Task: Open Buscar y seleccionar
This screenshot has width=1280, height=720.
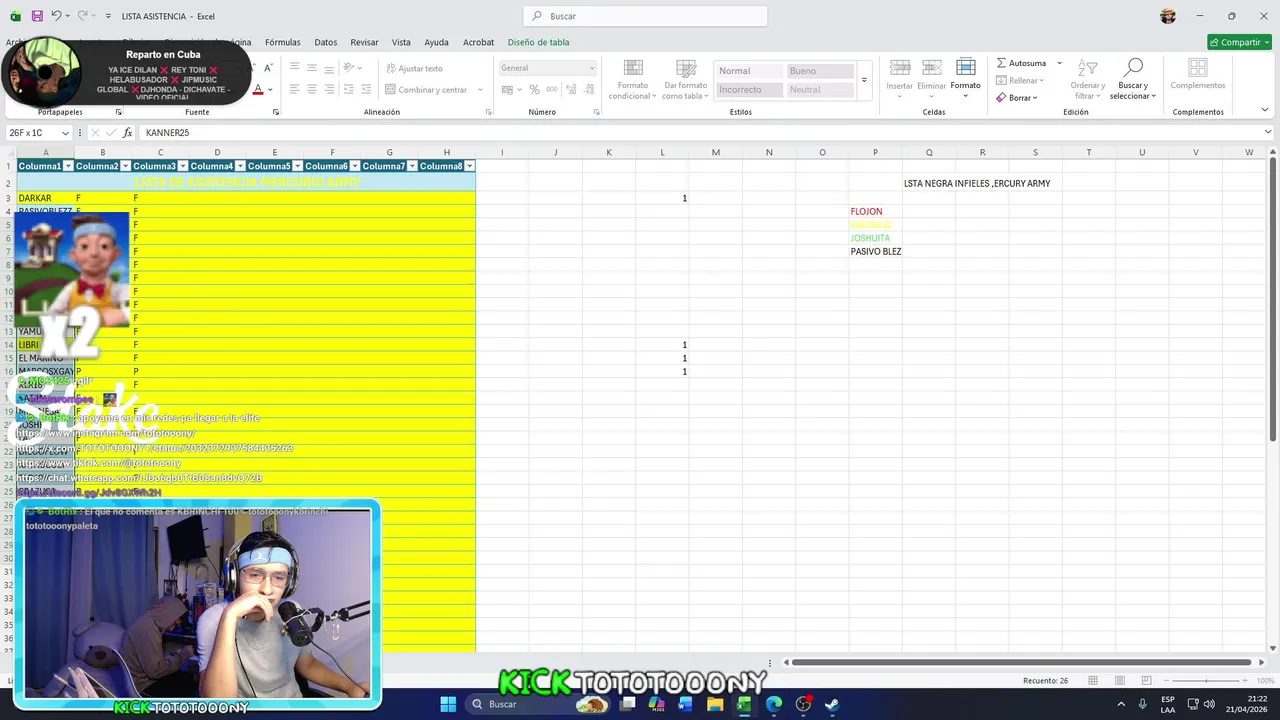Action: pyautogui.click(x=1133, y=79)
